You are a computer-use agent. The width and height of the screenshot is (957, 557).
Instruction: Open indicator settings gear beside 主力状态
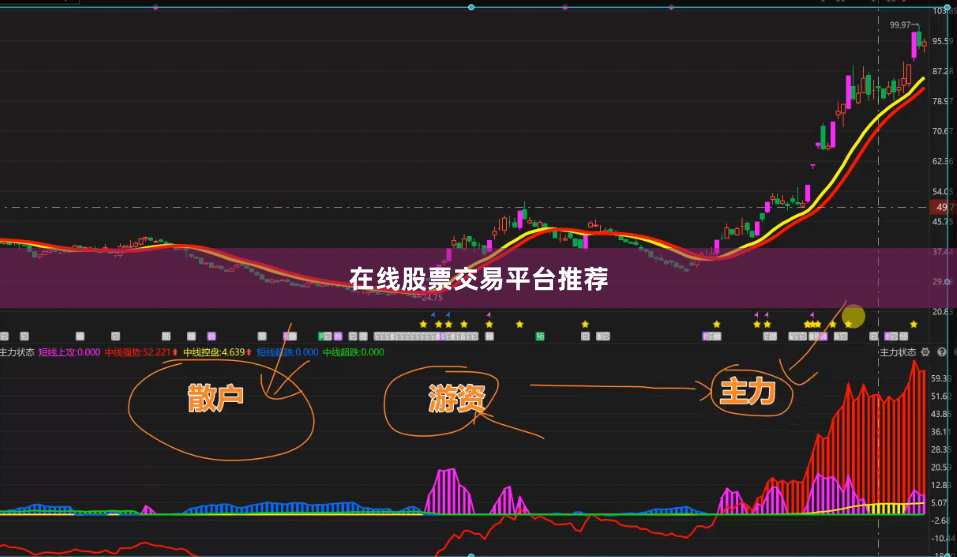click(x=925, y=352)
